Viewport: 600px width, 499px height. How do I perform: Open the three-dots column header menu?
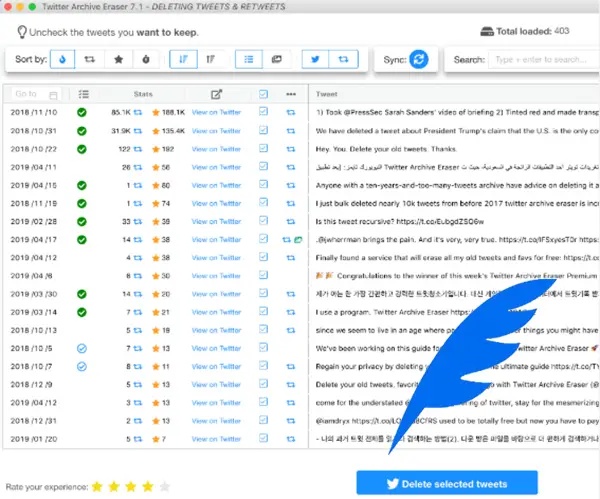[x=291, y=94]
